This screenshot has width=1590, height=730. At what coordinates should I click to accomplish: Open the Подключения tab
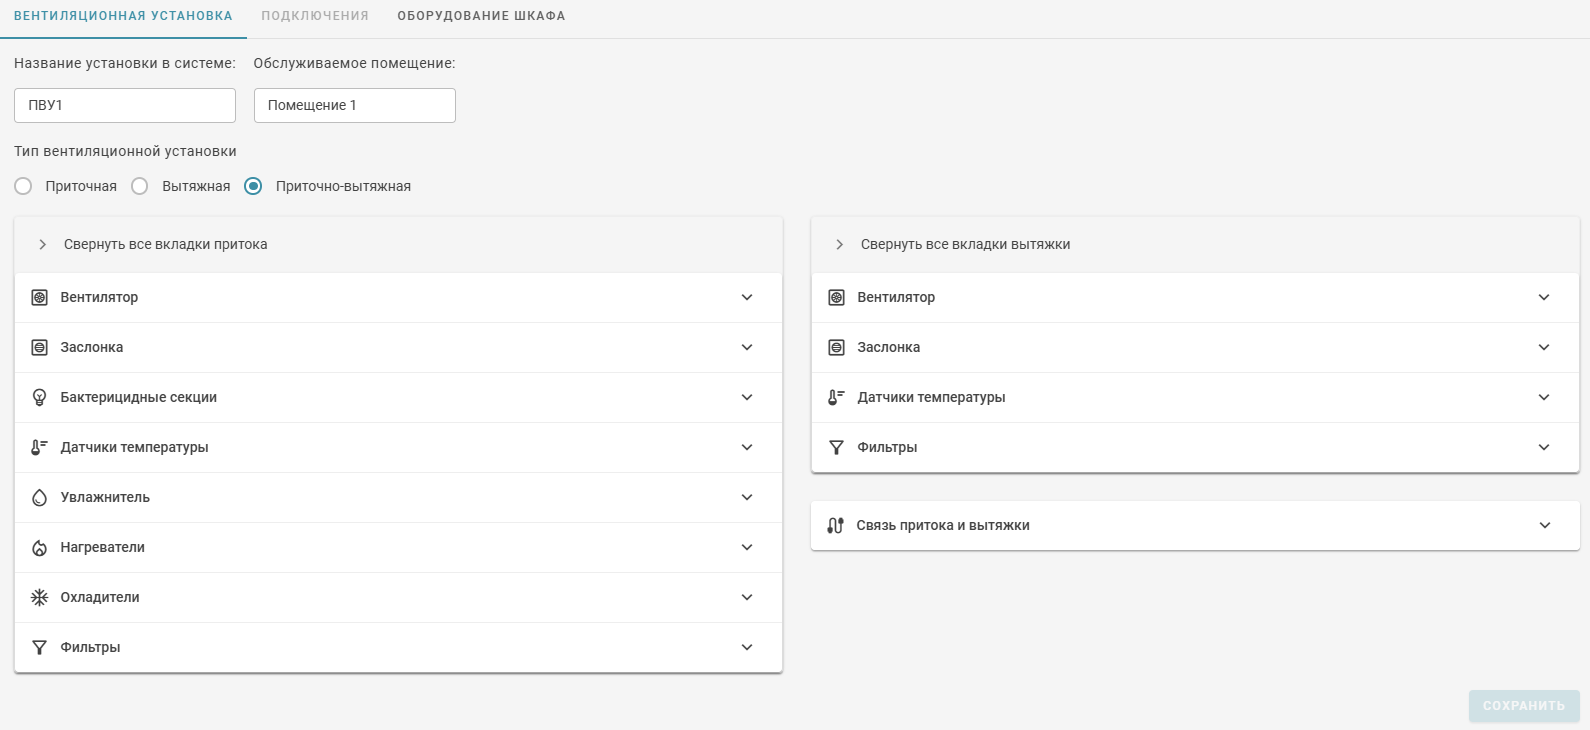(x=315, y=16)
